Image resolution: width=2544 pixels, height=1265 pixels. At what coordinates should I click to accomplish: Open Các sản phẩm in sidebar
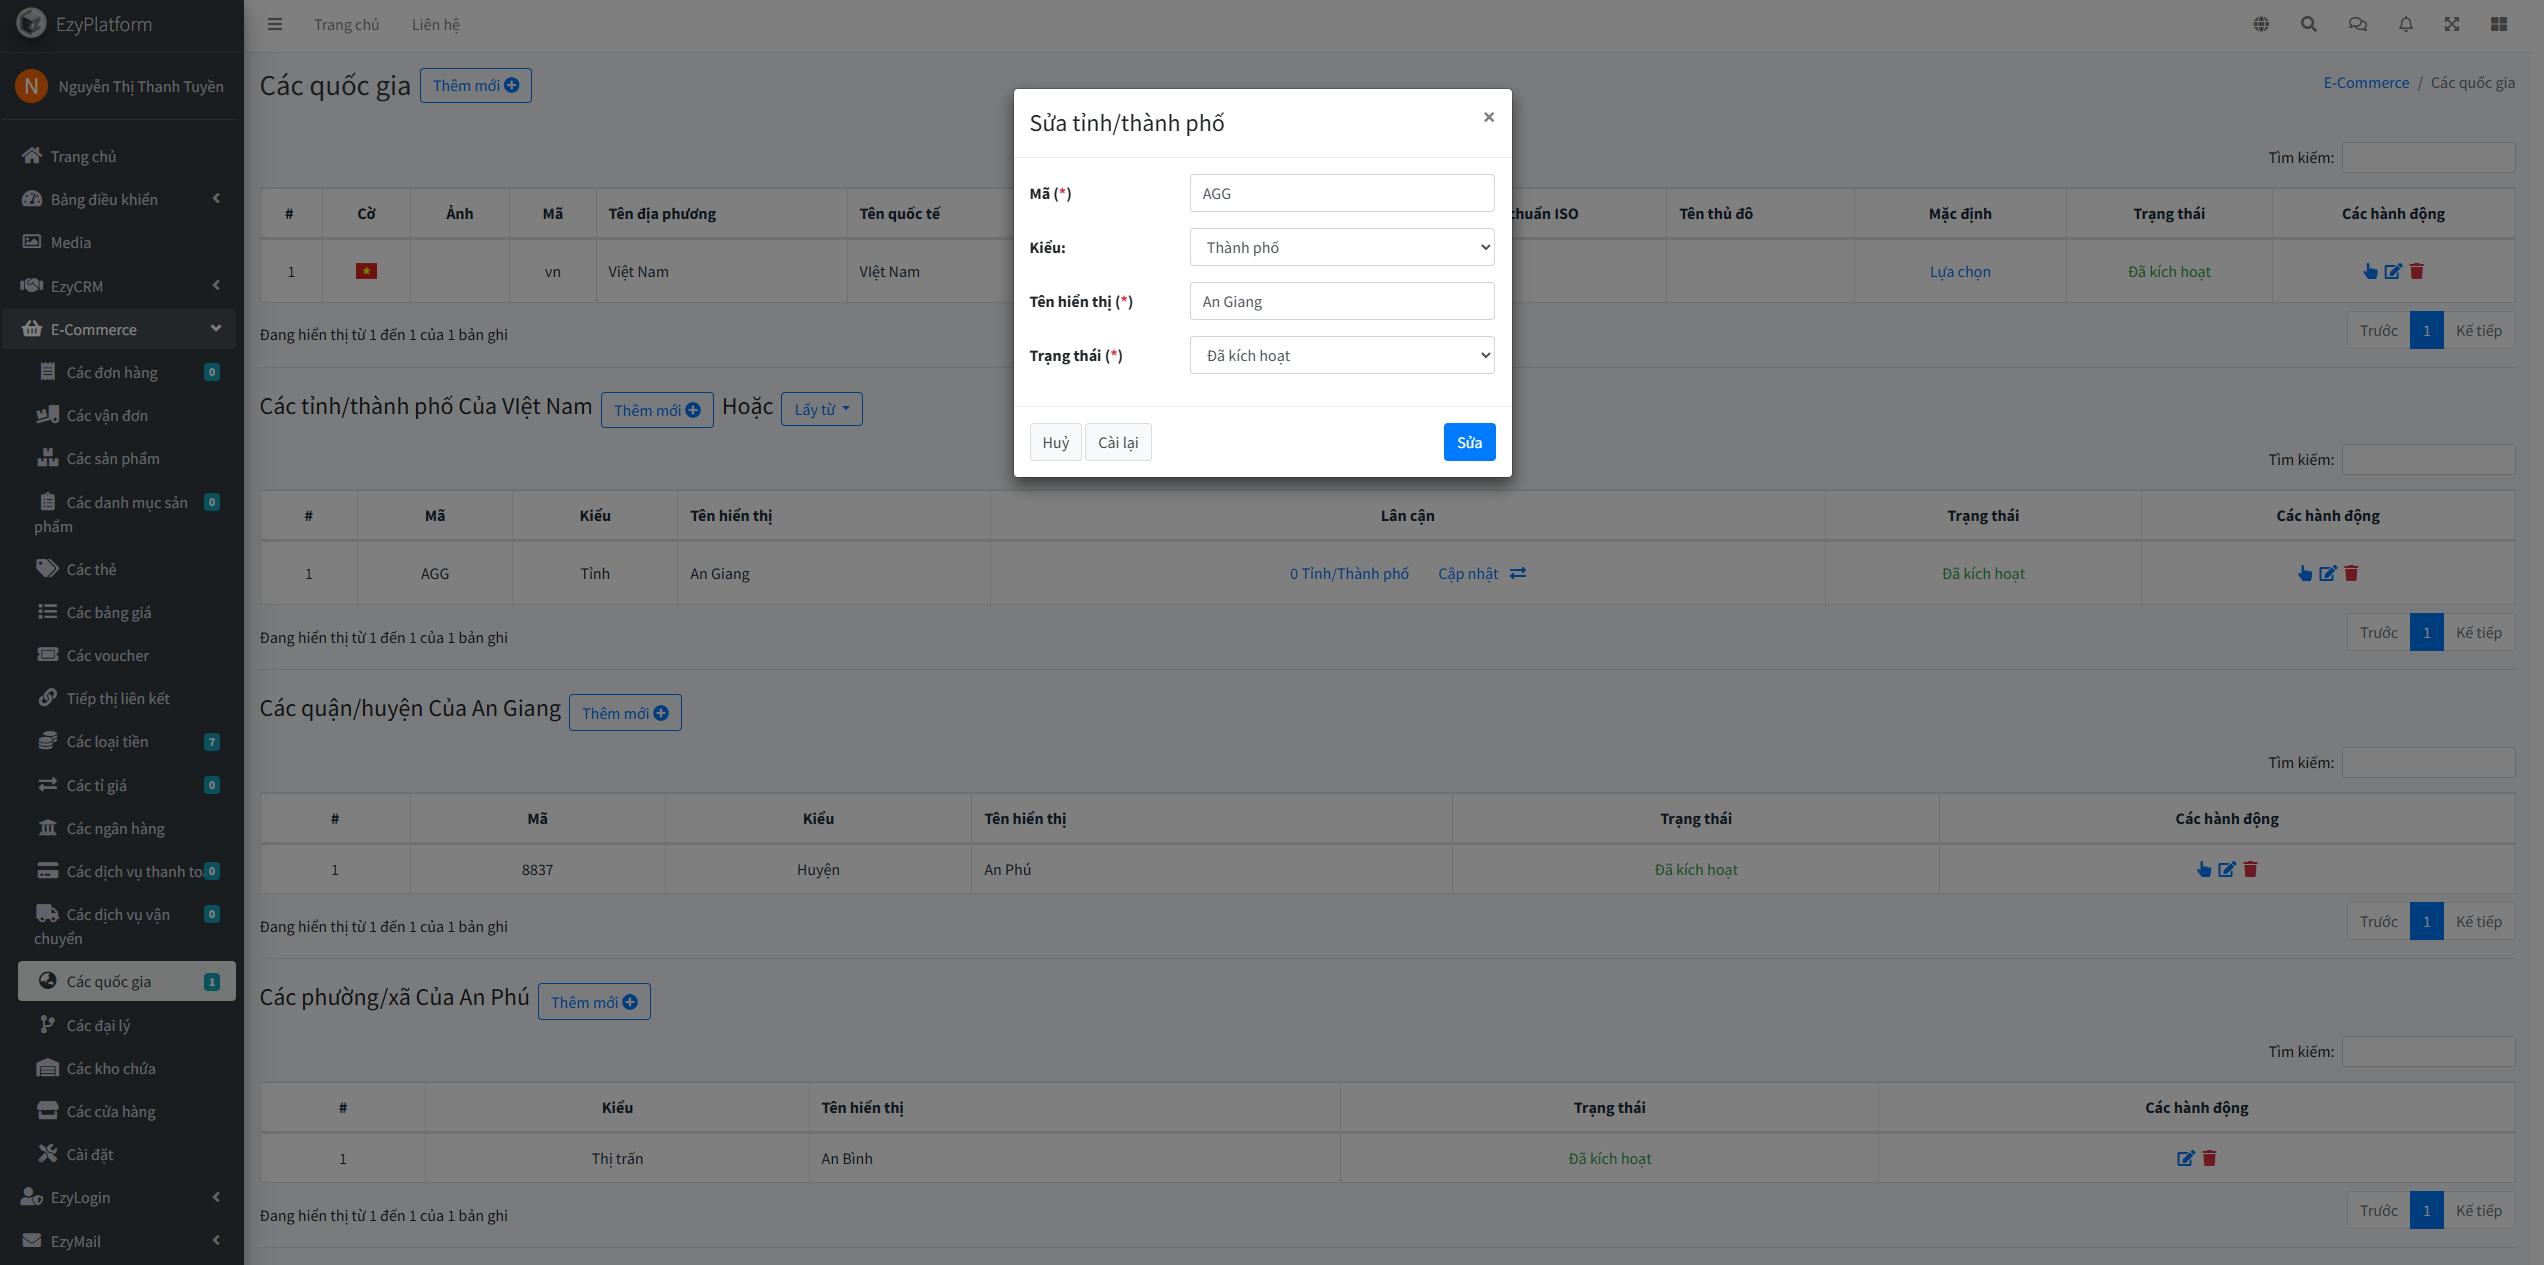pos(112,458)
